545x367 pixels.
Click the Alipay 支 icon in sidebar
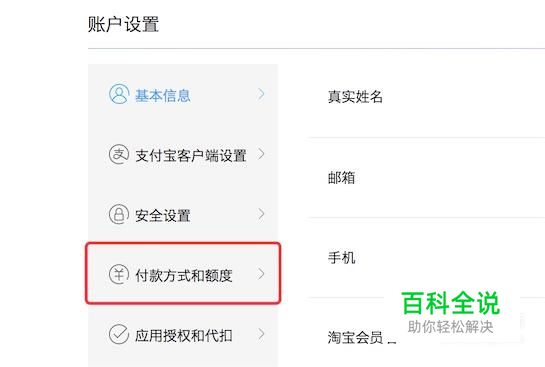click(119, 154)
